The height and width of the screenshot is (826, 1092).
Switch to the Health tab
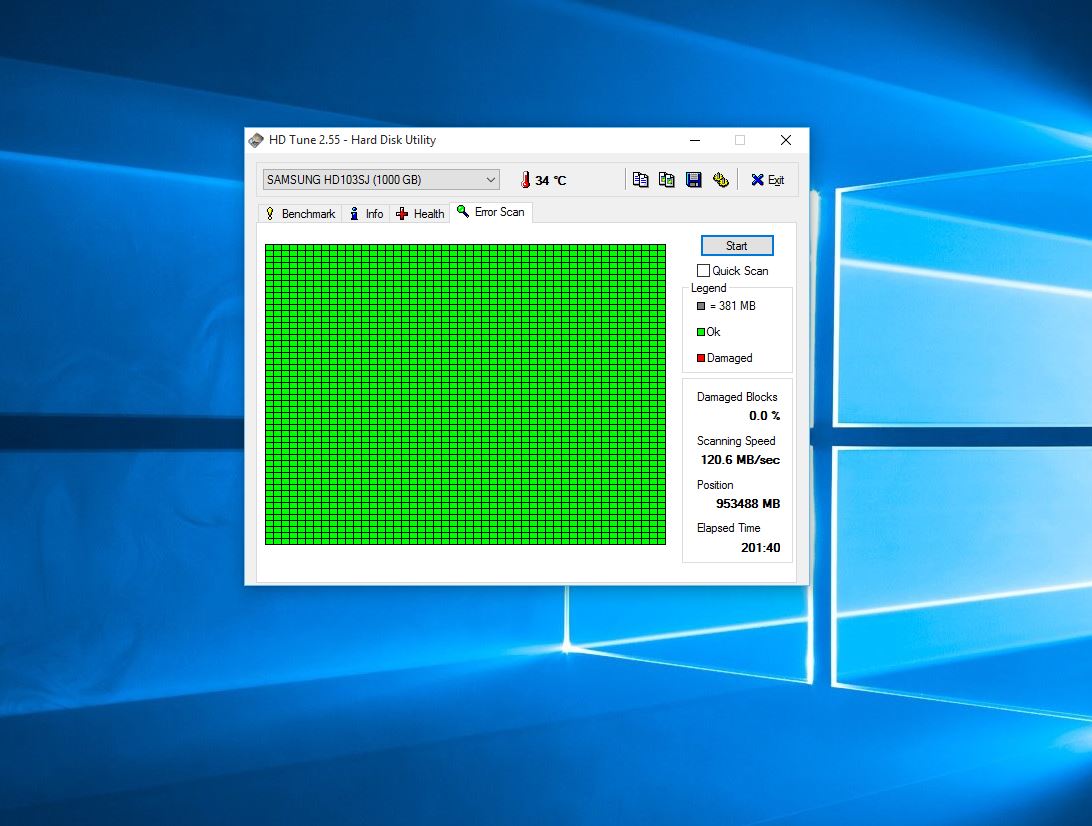pos(420,214)
